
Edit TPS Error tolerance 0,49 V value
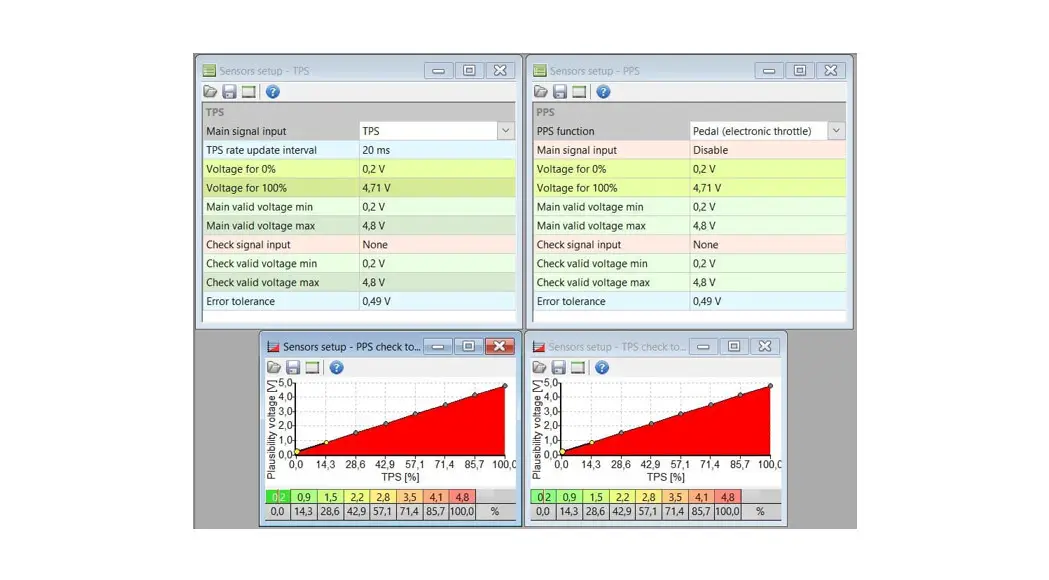click(438, 301)
